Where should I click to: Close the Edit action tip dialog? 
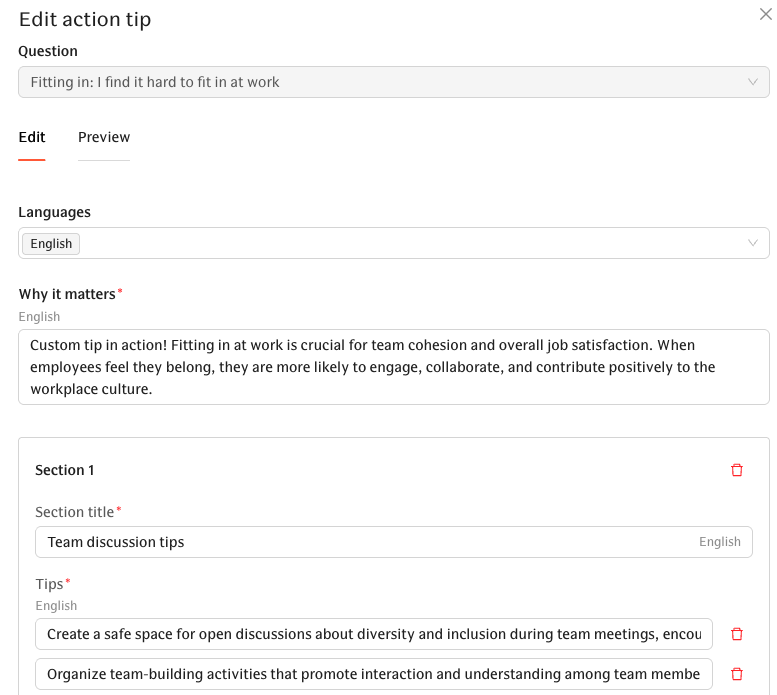tap(765, 14)
